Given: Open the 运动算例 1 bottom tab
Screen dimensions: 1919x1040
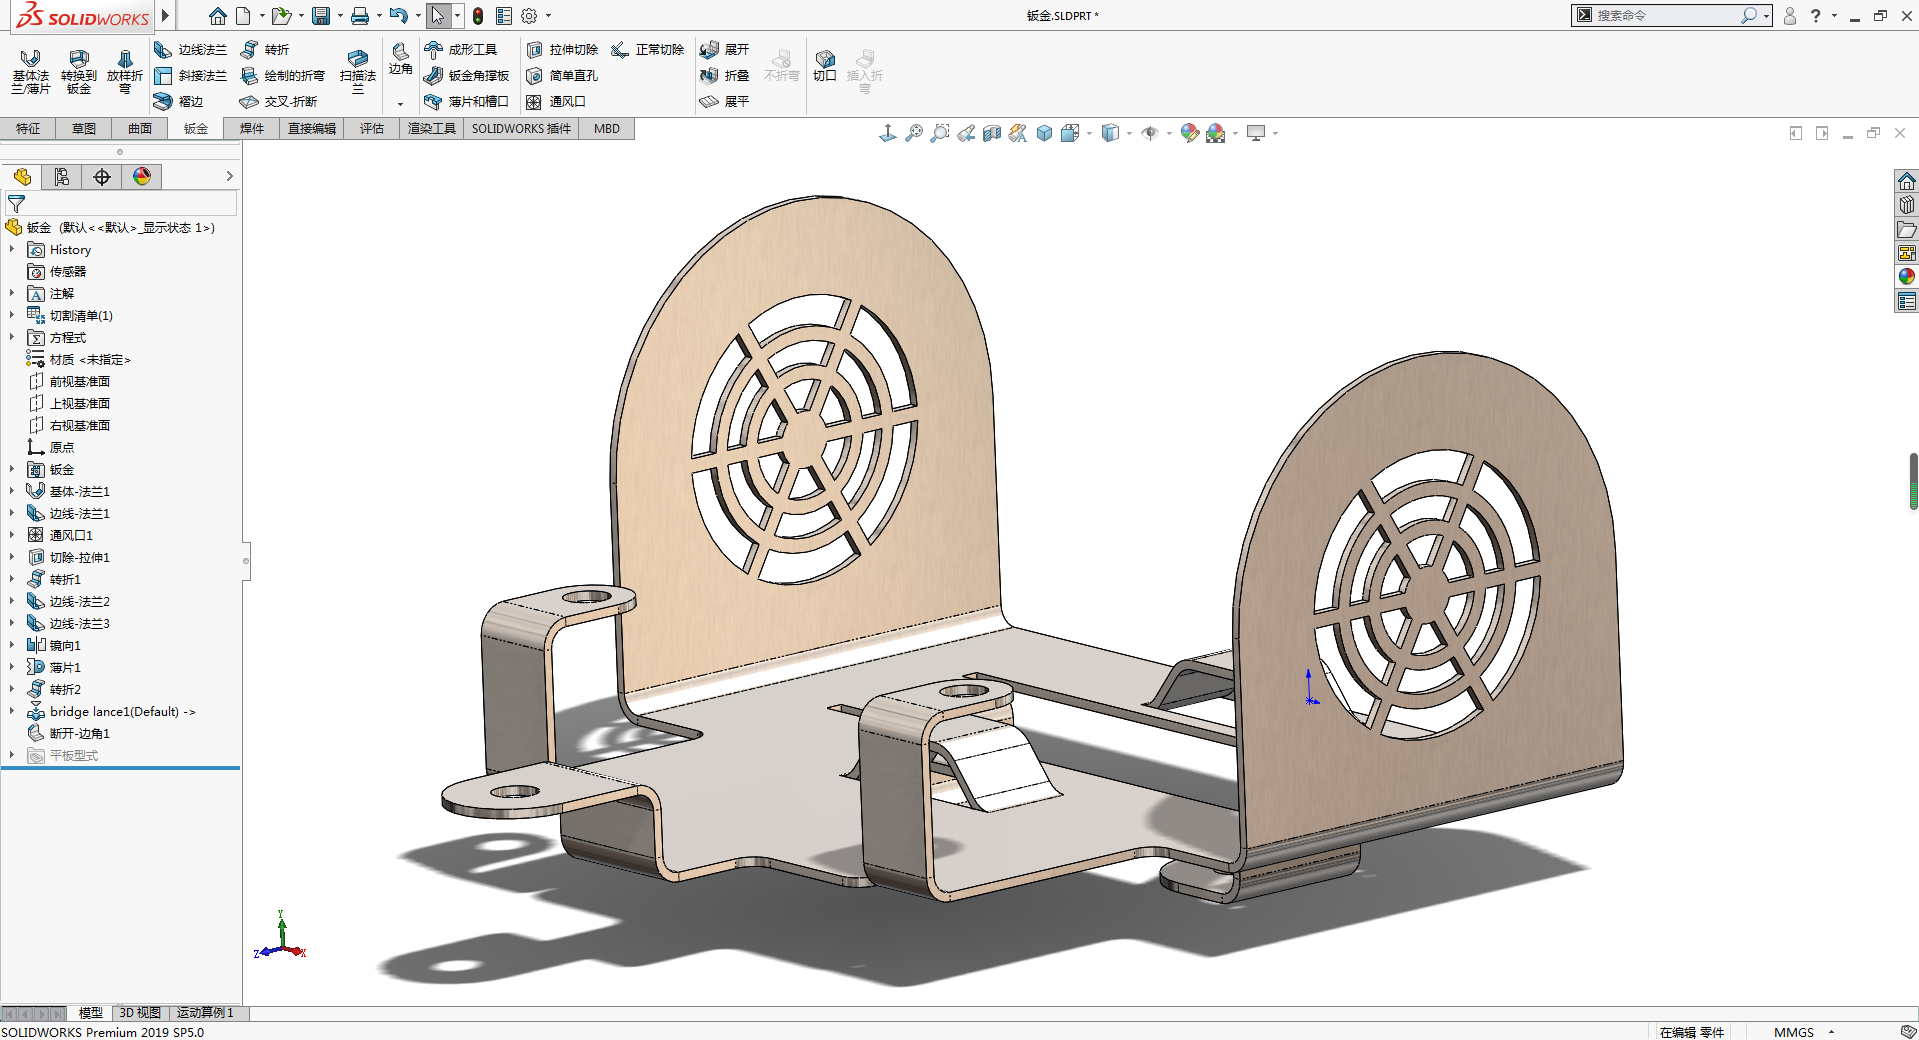Looking at the screenshot, I should tap(205, 1013).
